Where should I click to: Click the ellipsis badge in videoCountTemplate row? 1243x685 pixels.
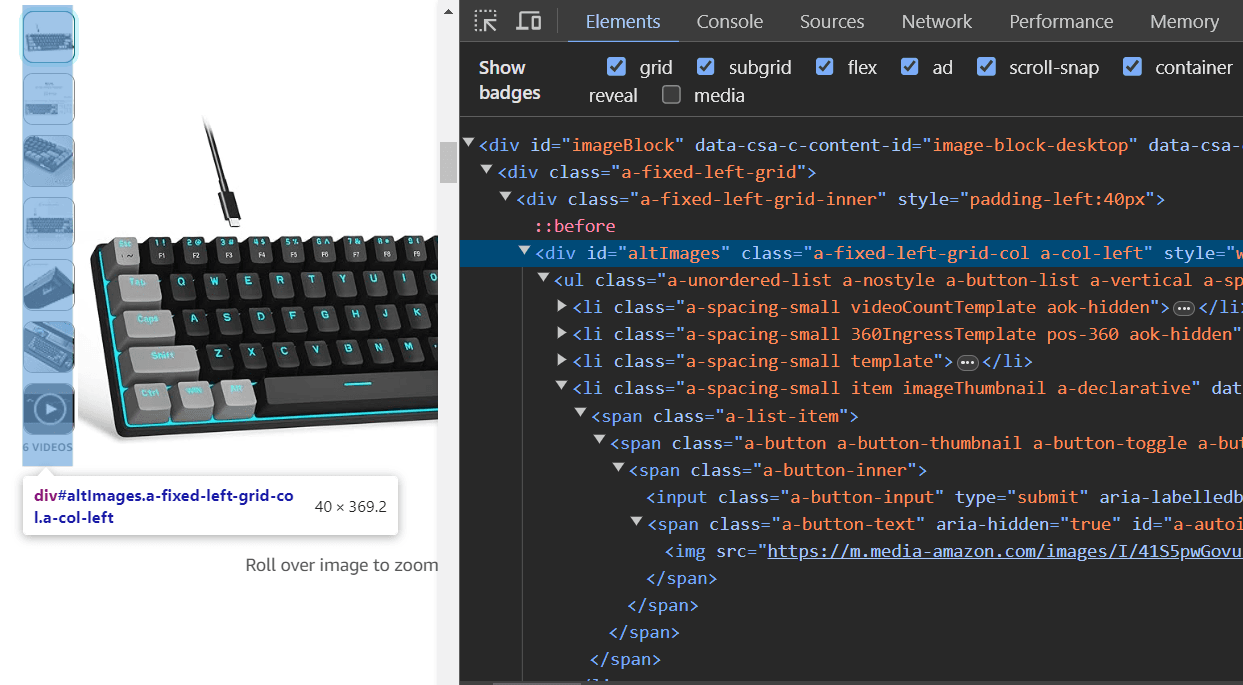click(x=1184, y=307)
